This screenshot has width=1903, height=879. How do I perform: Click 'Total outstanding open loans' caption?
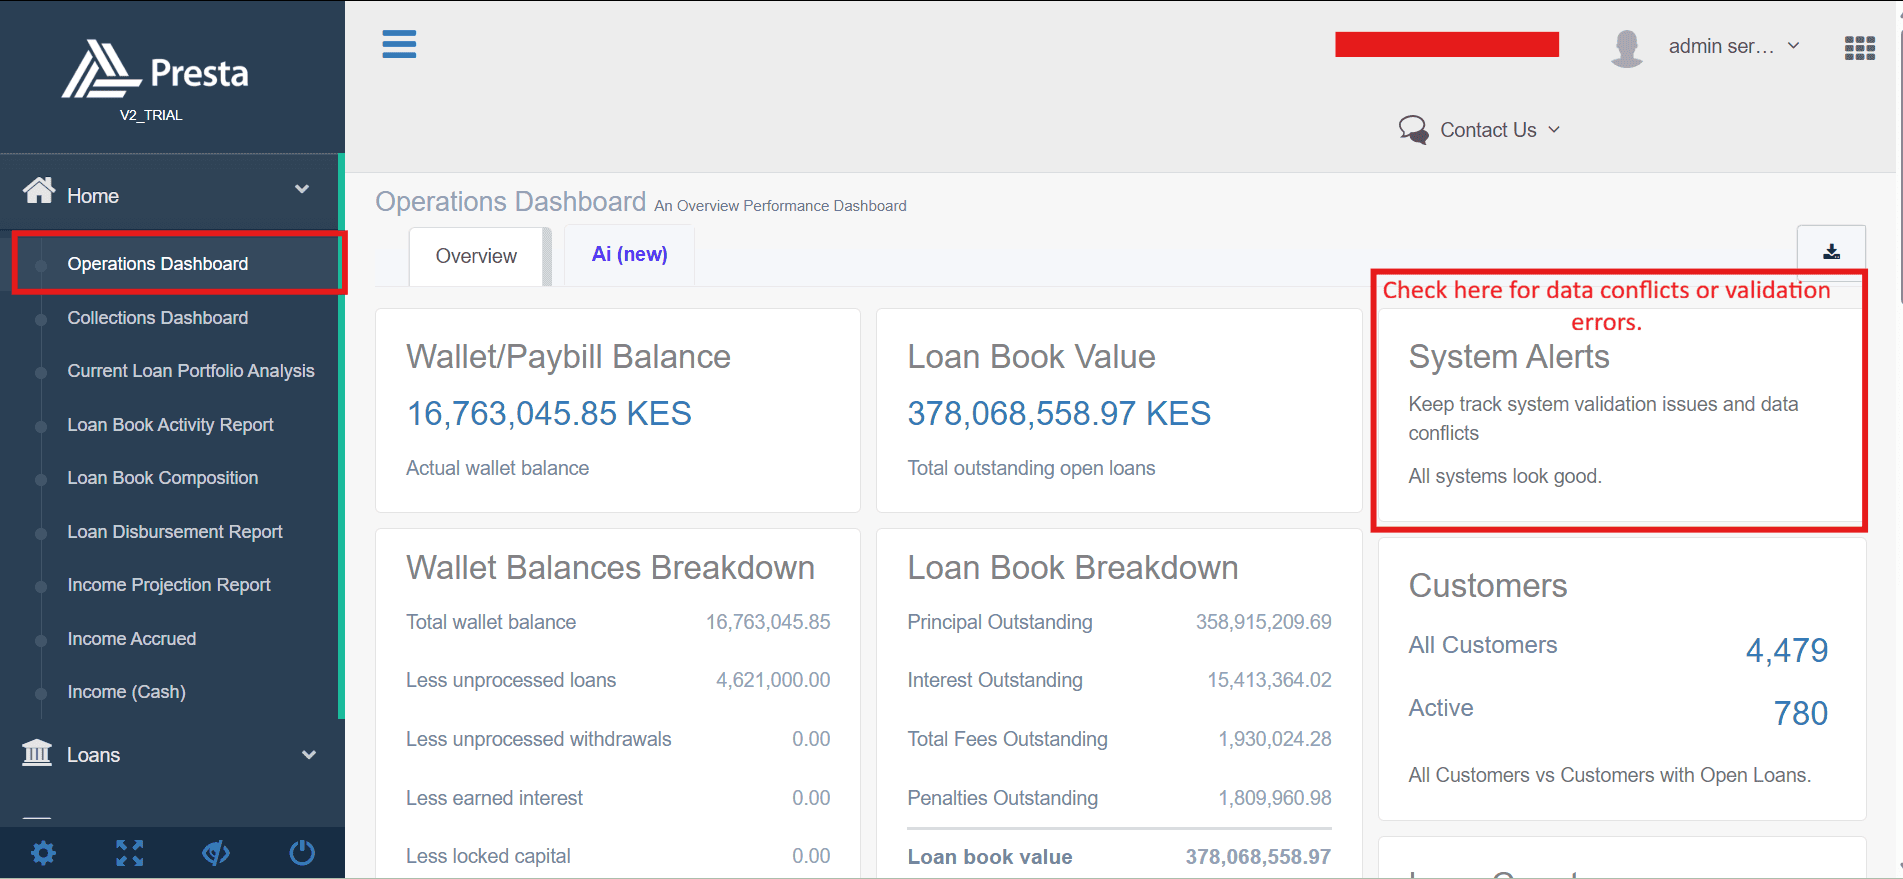[x=1031, y=468]
